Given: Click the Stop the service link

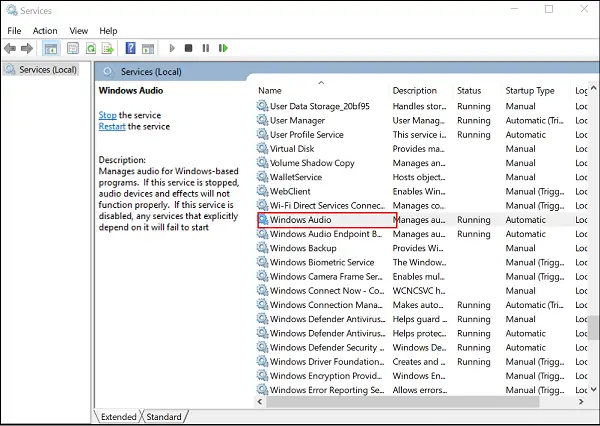Looking at the screenshot, I should coord(107,115).
